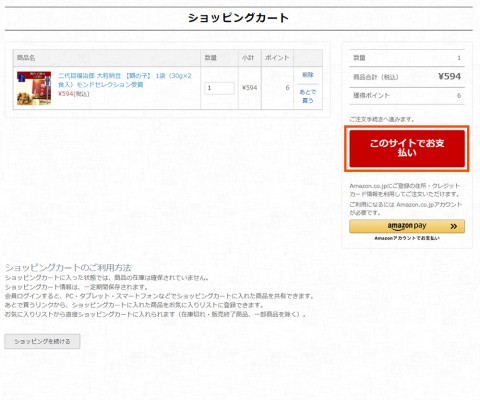Click the natto product thumbnail image
Screen dimensions: 480x400
pyautogui.click(x=34, y=88)
